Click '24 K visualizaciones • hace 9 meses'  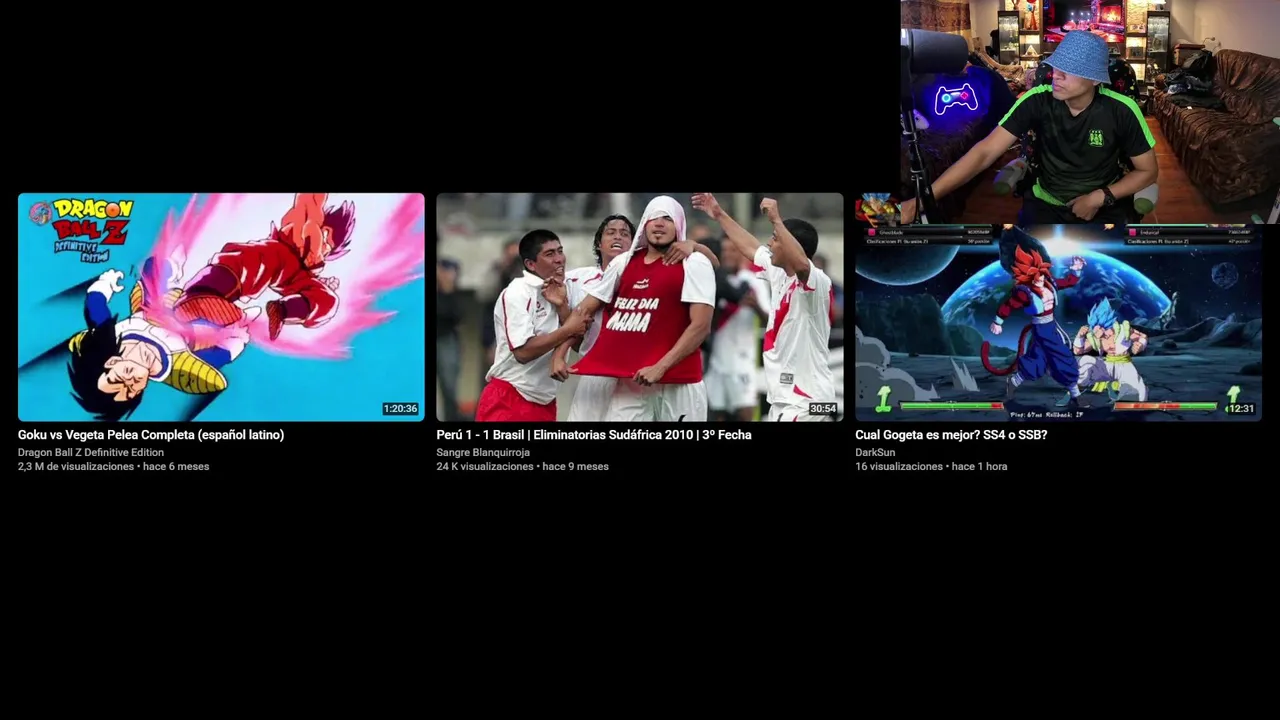(522, 466)
